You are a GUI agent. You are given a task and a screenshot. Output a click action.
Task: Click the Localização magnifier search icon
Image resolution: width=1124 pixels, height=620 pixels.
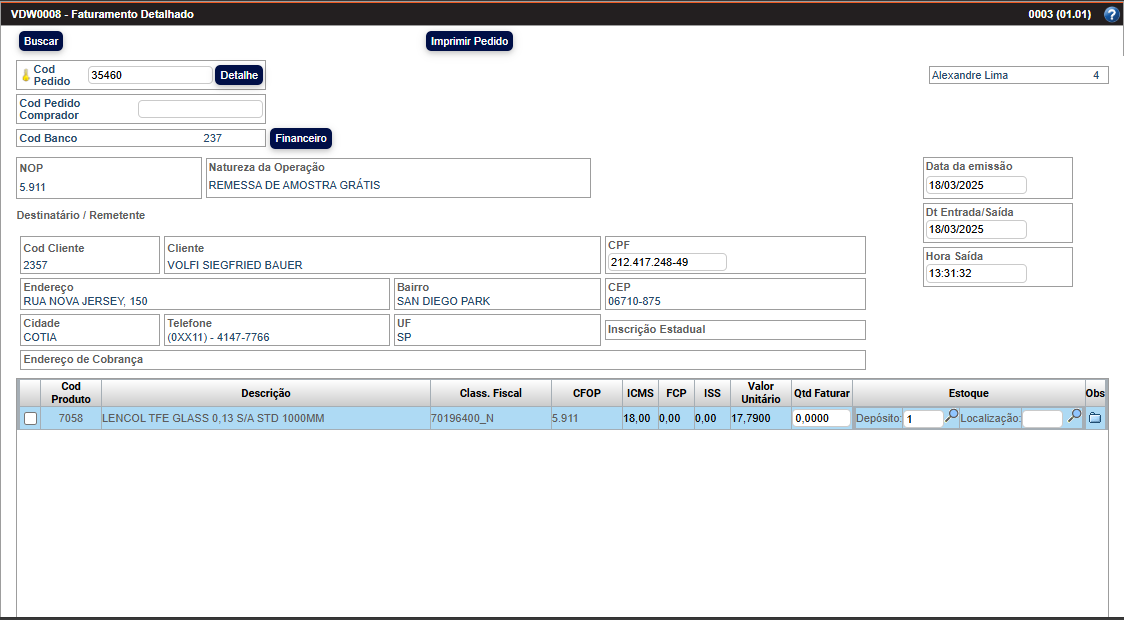(1074, 416)
